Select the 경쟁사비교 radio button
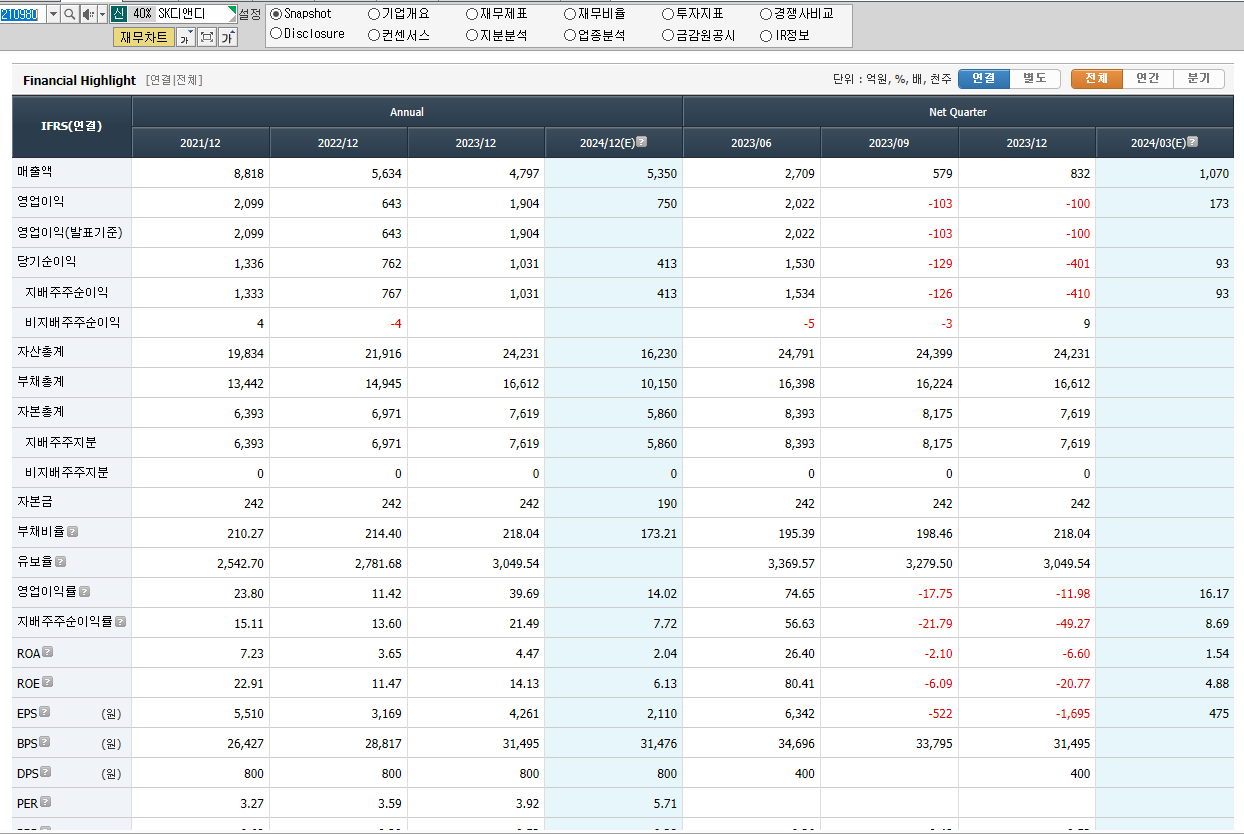 (x=766, y=14)
